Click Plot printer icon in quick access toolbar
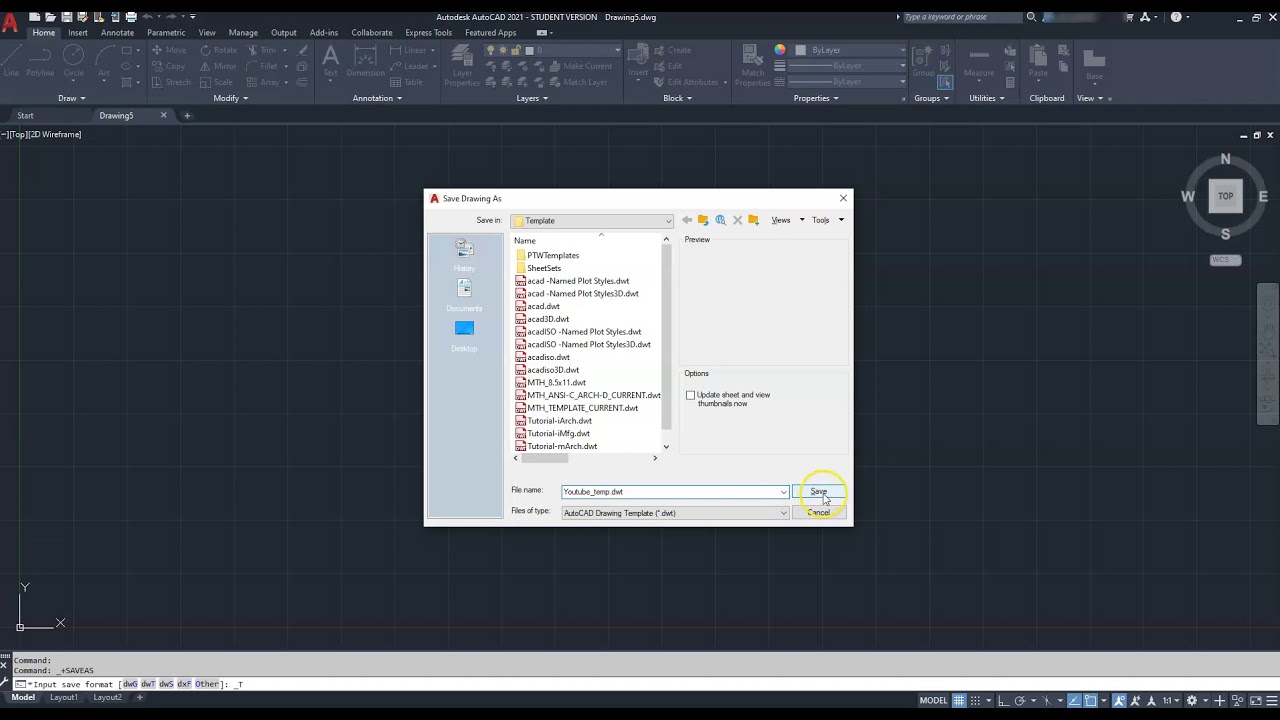 pyautogui.click(x=131, y=17)
